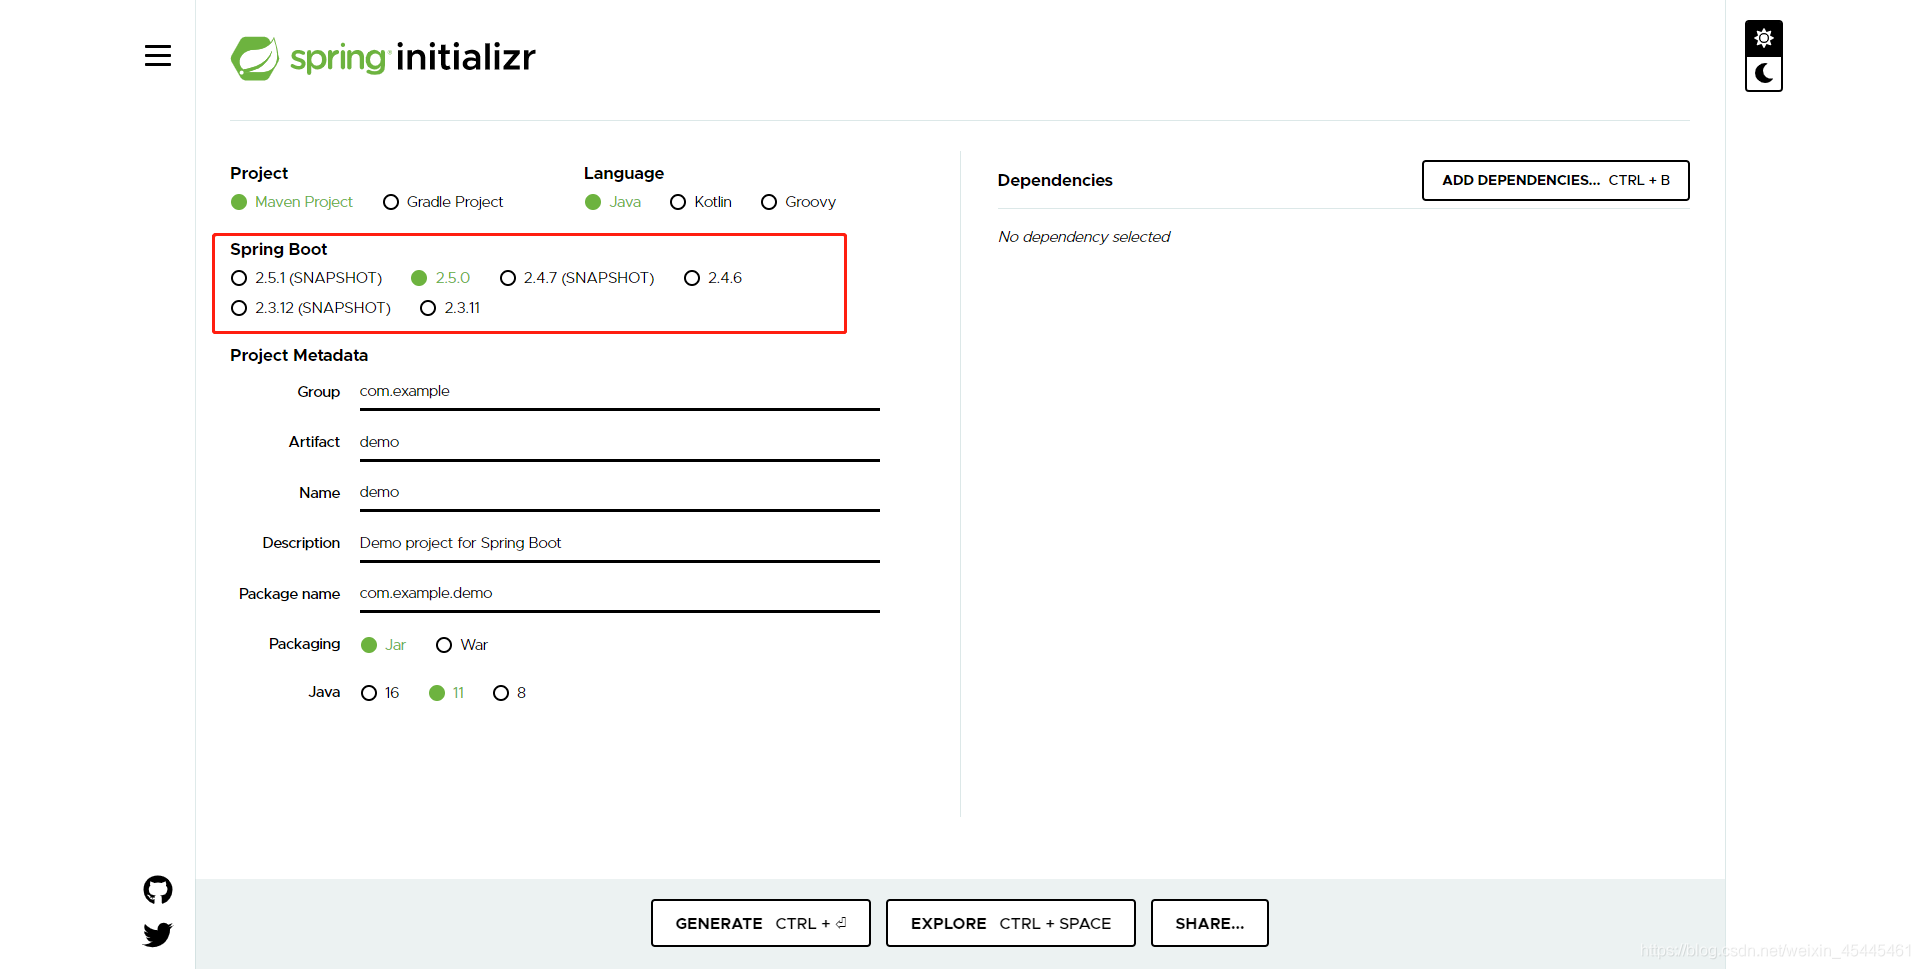The image size is (1920, 969).
Task: Click the Explore button
Action: pos(1011,923)
